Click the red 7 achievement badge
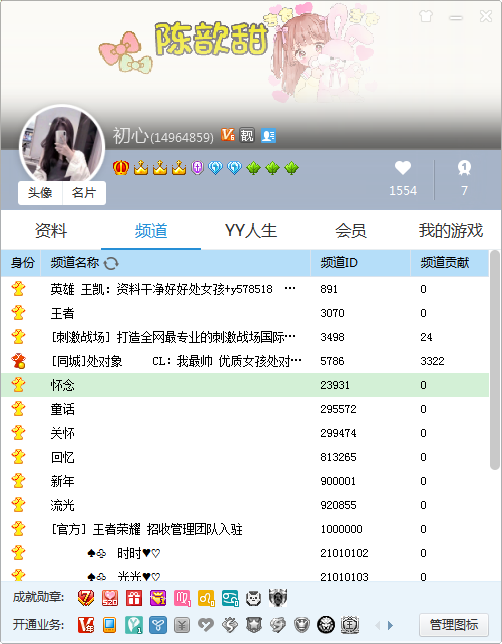 [85, 598]
